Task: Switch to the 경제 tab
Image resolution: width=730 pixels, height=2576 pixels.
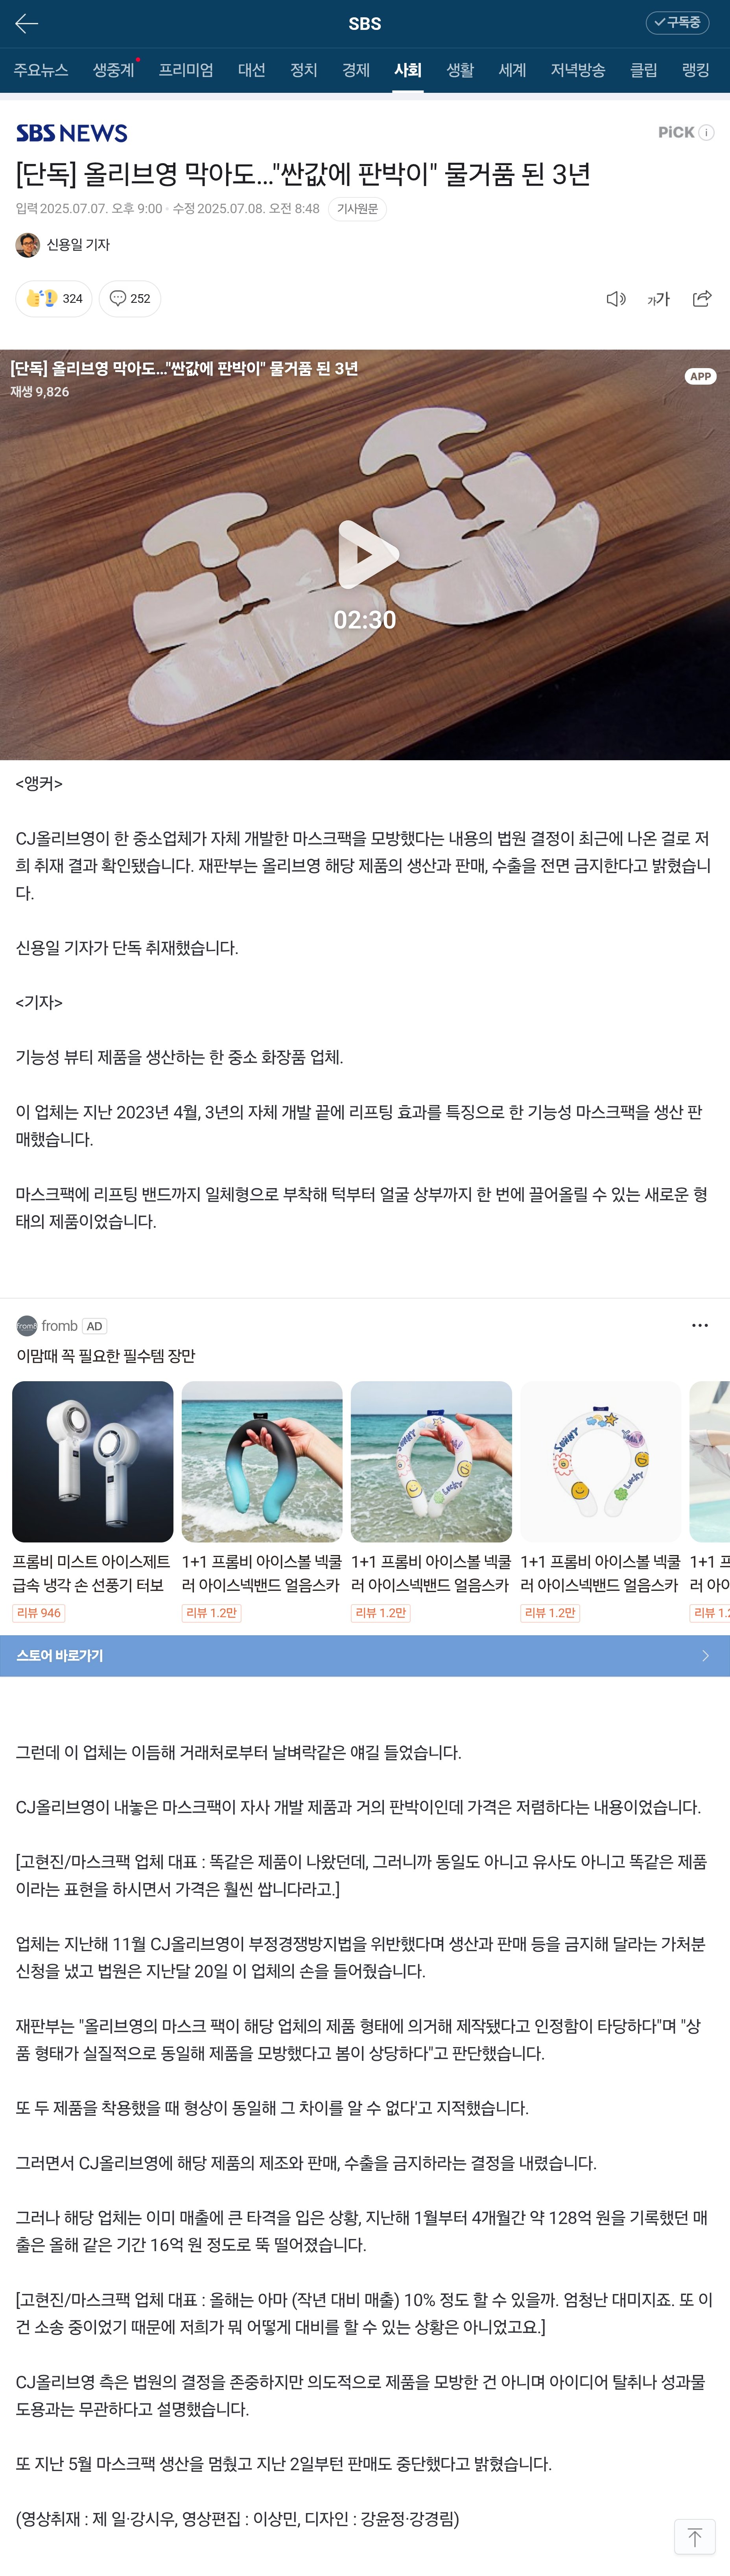Action: (x=356, y=70)
